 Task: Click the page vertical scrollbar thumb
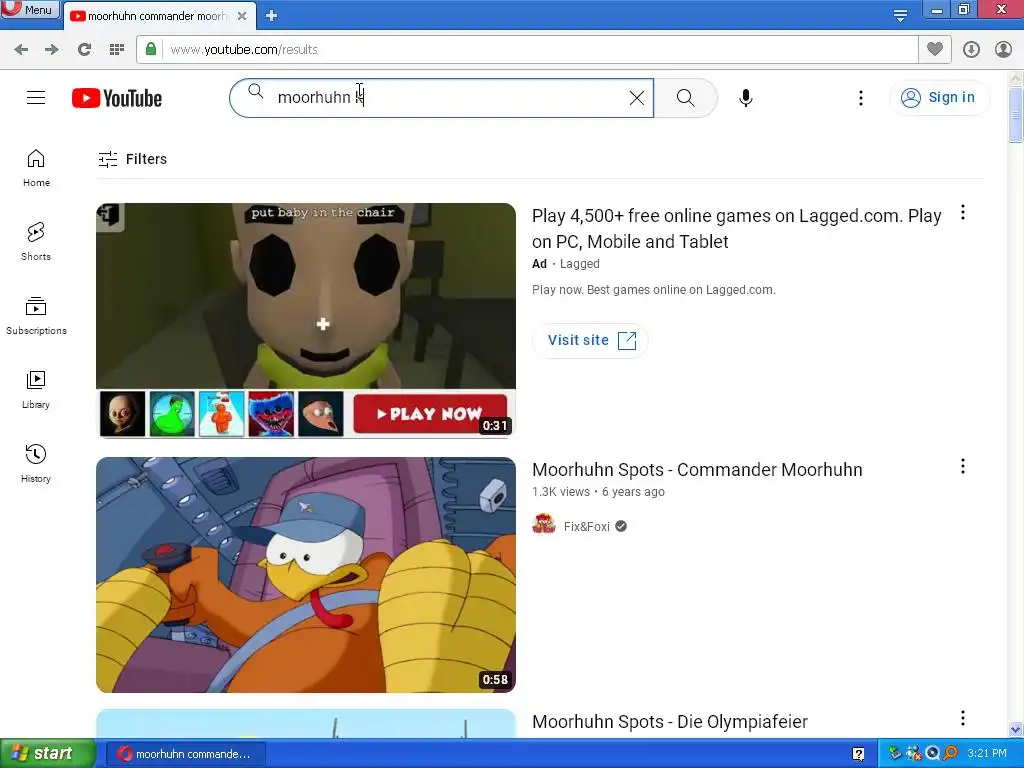point(1016,114)
